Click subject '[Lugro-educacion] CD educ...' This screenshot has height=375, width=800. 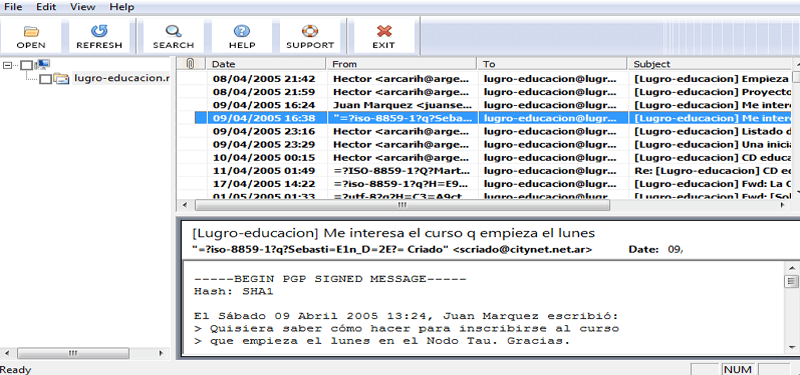point(712,157)
